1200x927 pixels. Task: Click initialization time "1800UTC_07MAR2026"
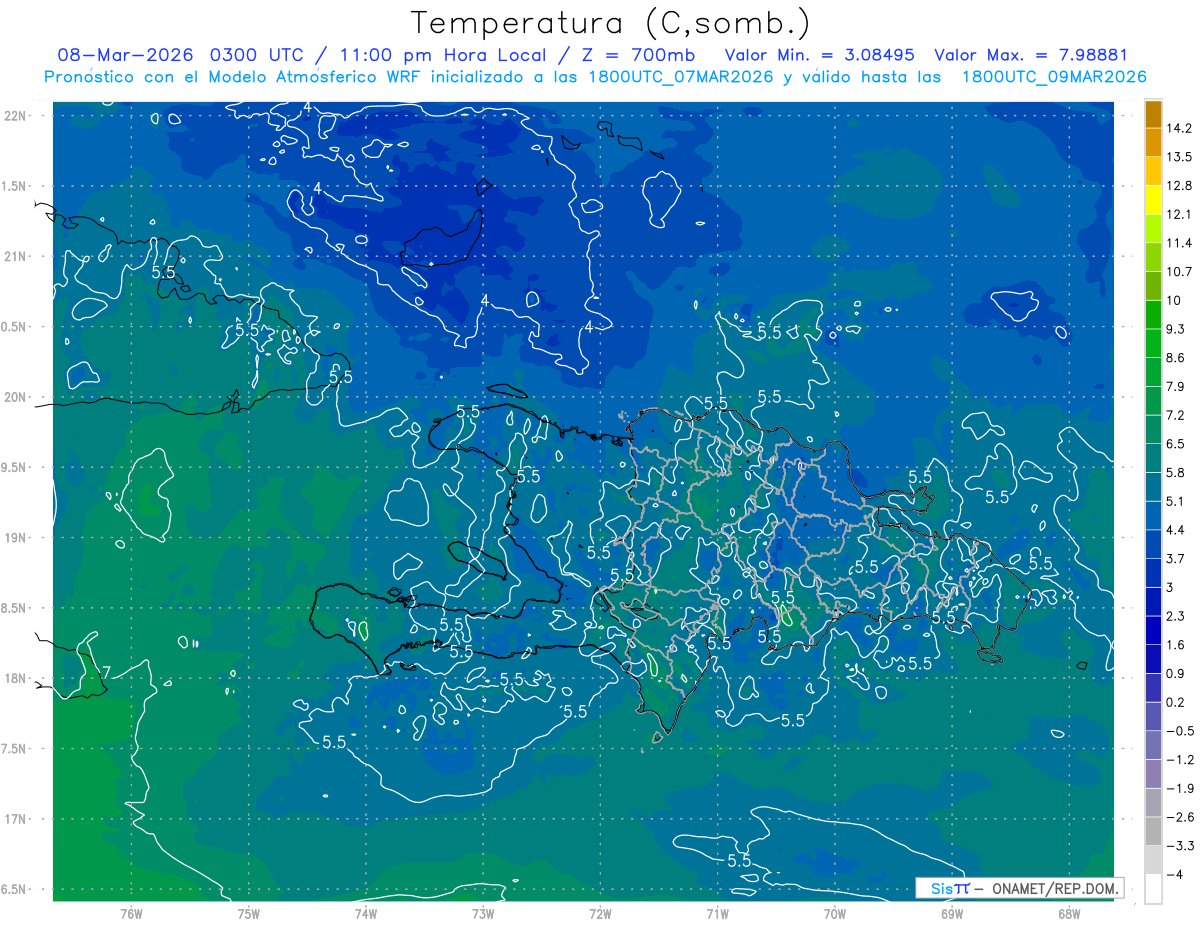click(x=683, y=77)
